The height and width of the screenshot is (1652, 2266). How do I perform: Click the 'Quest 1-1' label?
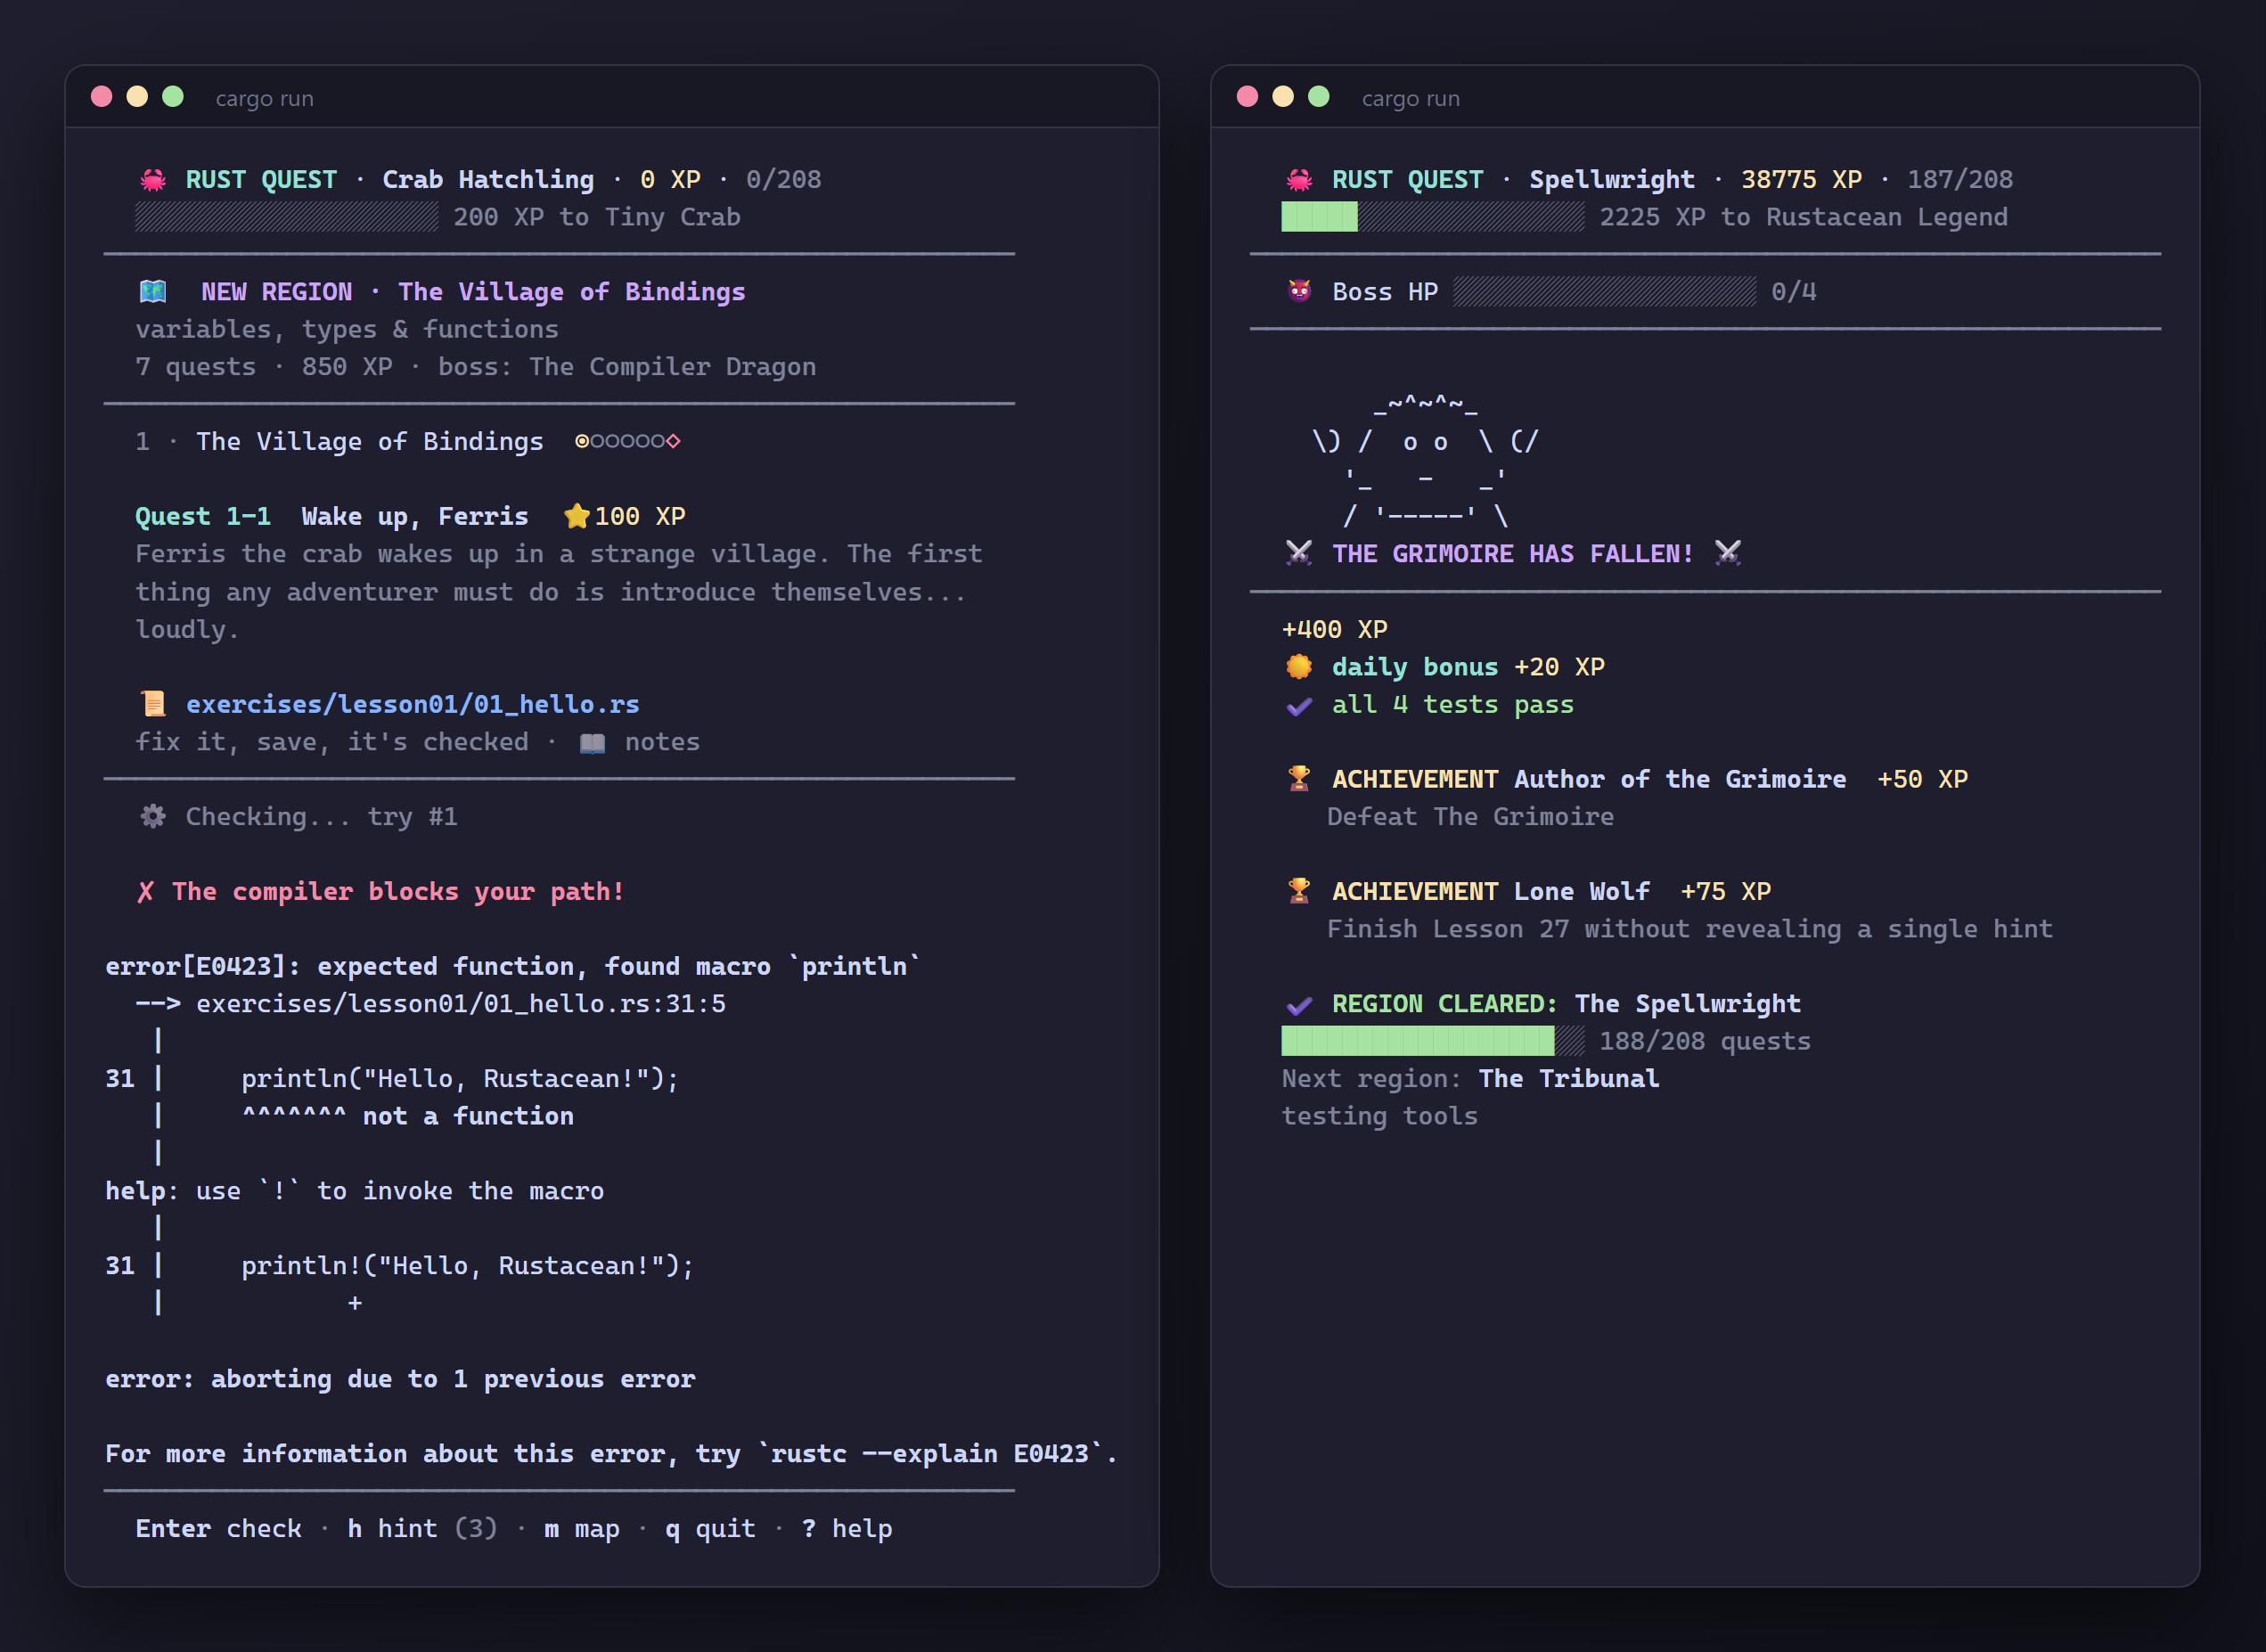point(203,516)
